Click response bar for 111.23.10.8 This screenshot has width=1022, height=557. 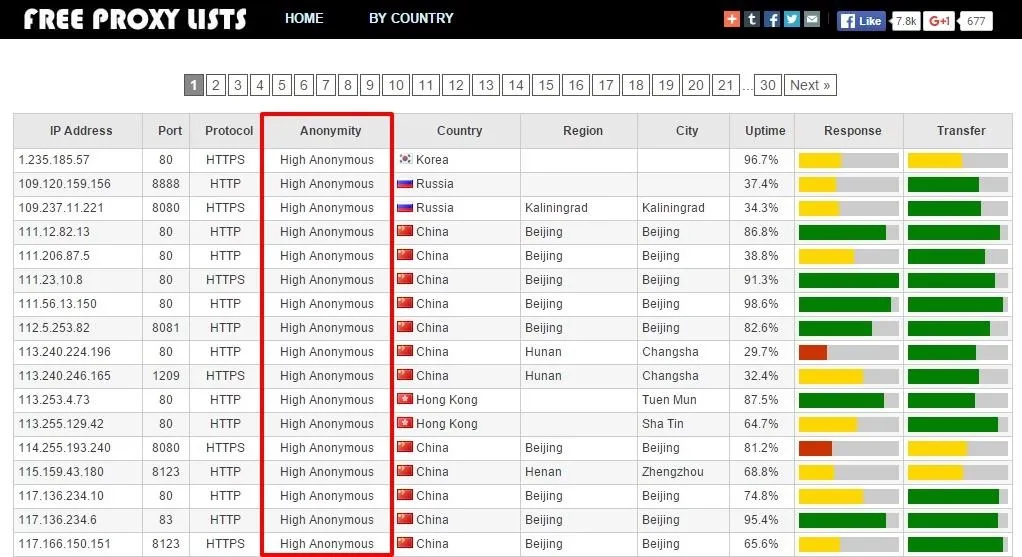849,281
